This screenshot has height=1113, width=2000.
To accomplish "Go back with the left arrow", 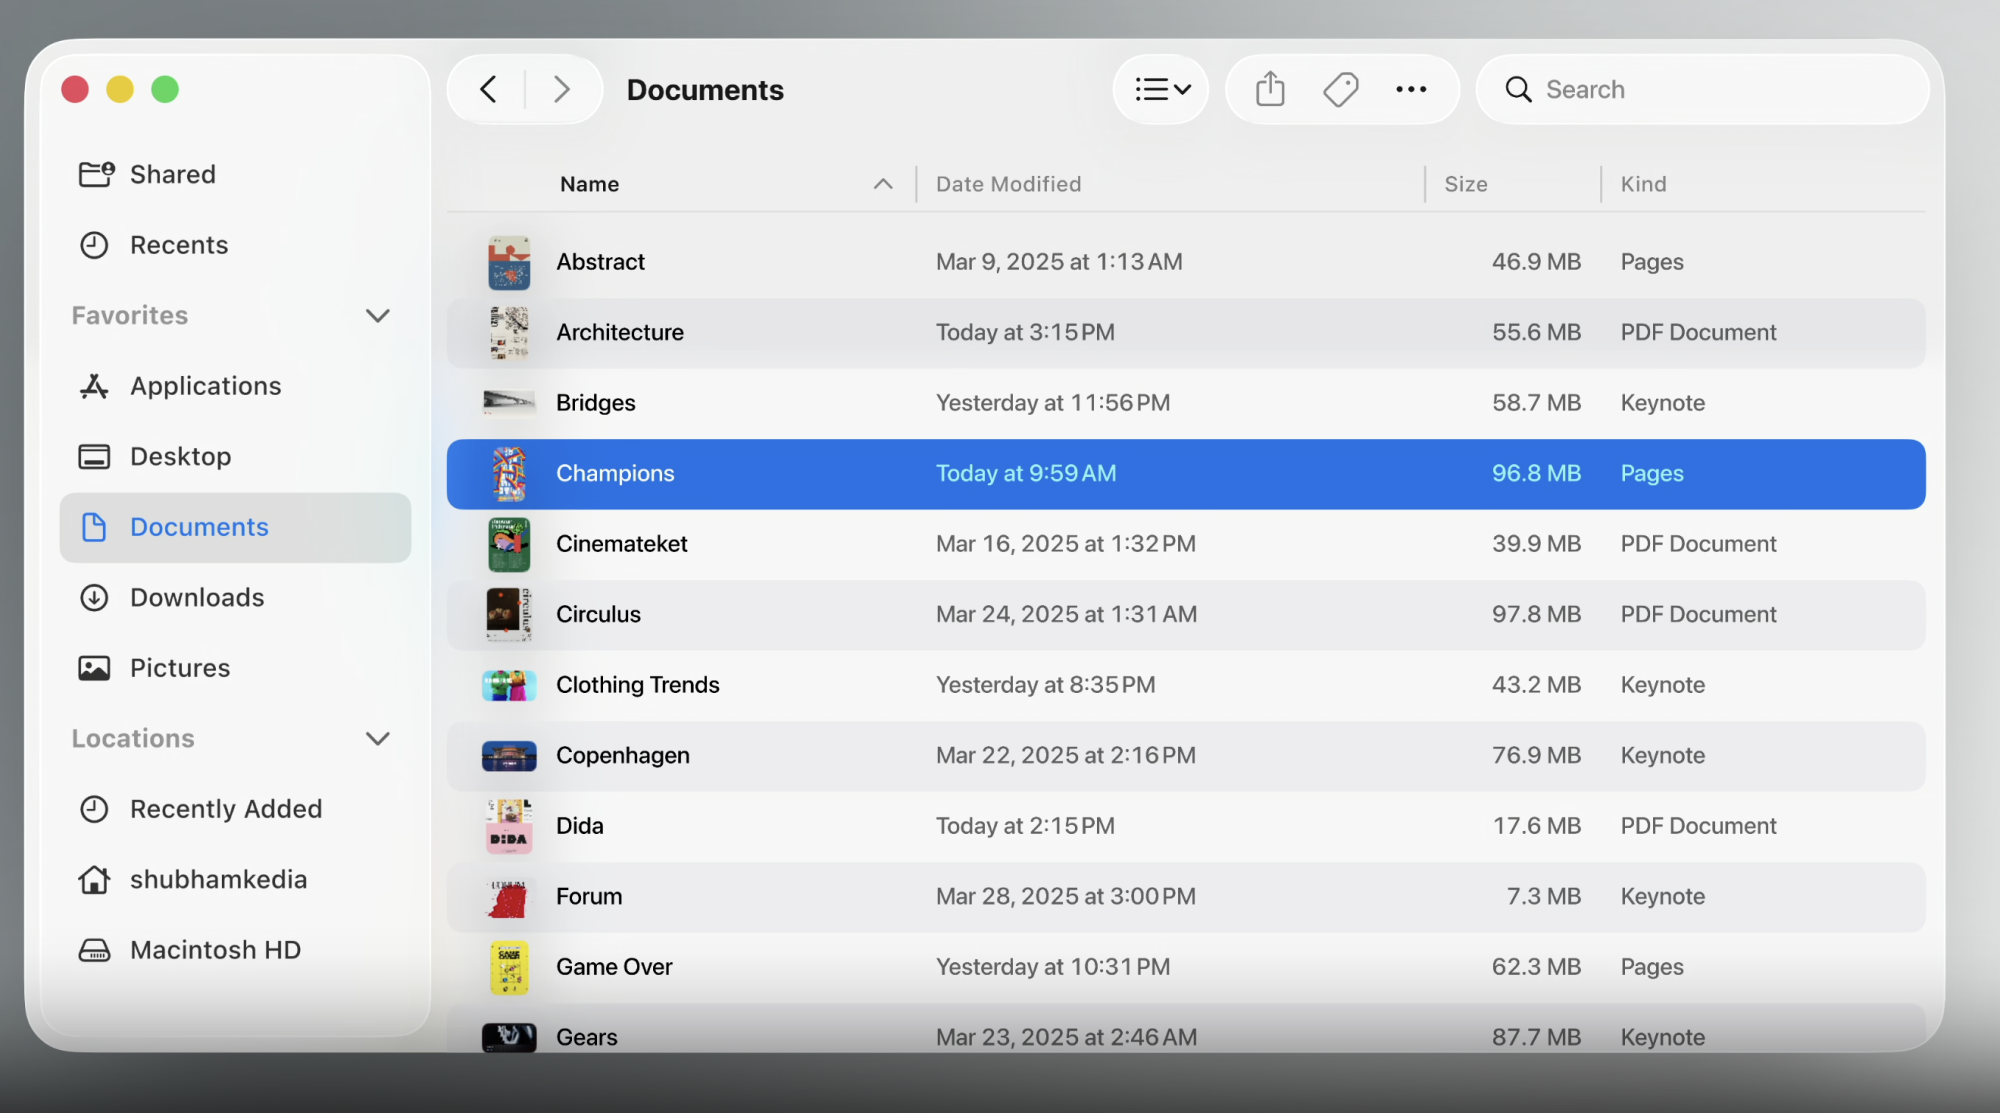I will click(488, 89).
